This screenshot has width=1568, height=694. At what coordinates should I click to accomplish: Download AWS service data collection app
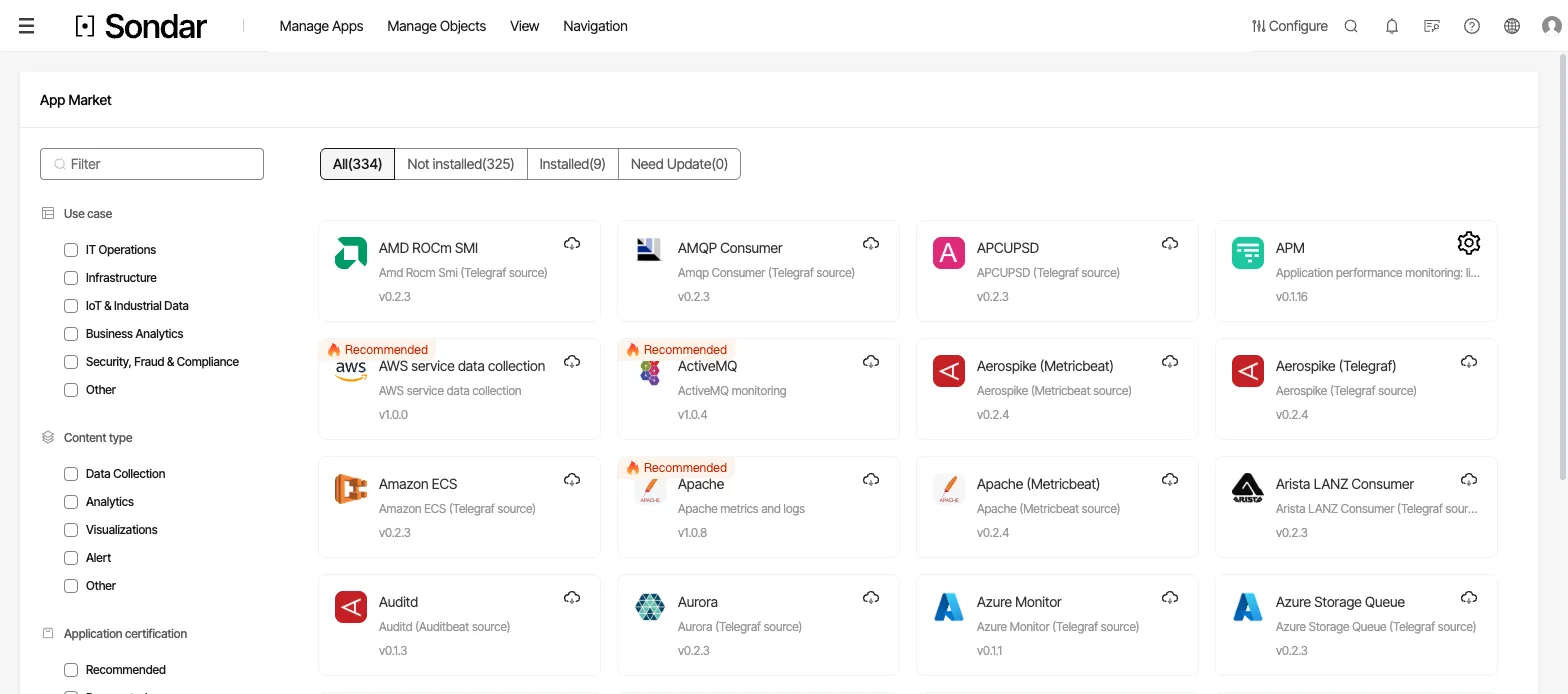click(x=572, y=362)
